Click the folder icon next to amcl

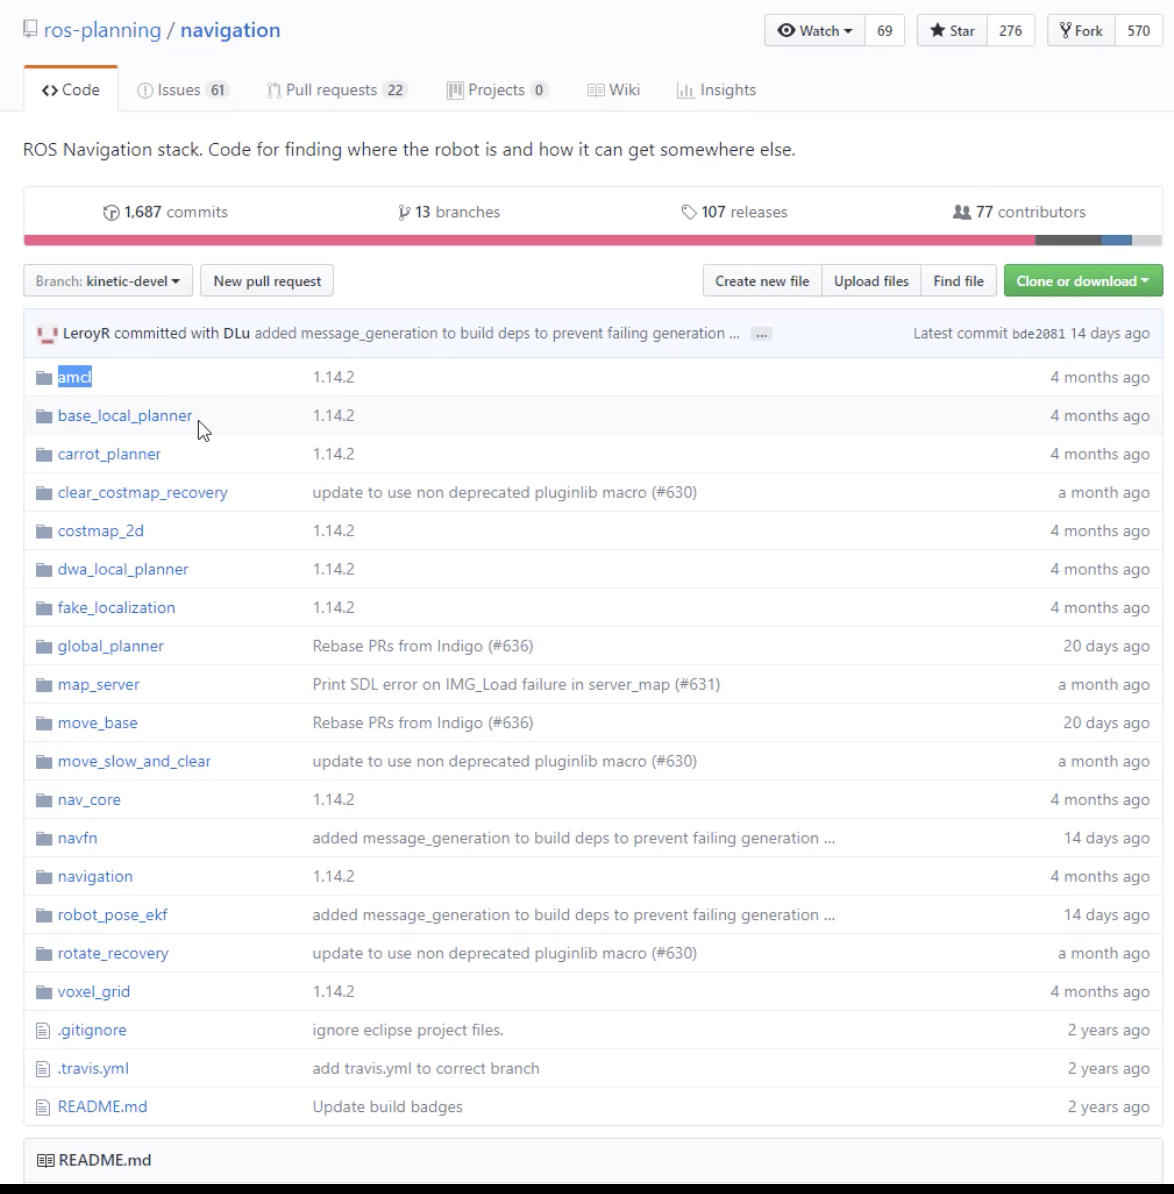click(43, 378)
